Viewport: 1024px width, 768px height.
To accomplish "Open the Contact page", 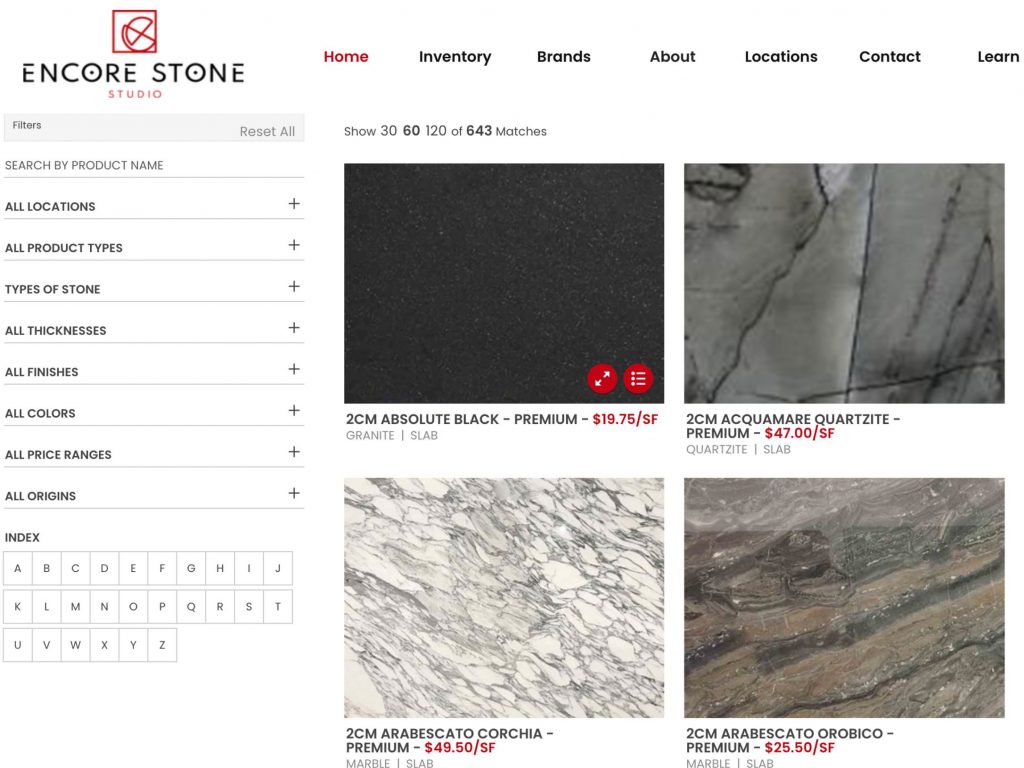I will (890, 57).
